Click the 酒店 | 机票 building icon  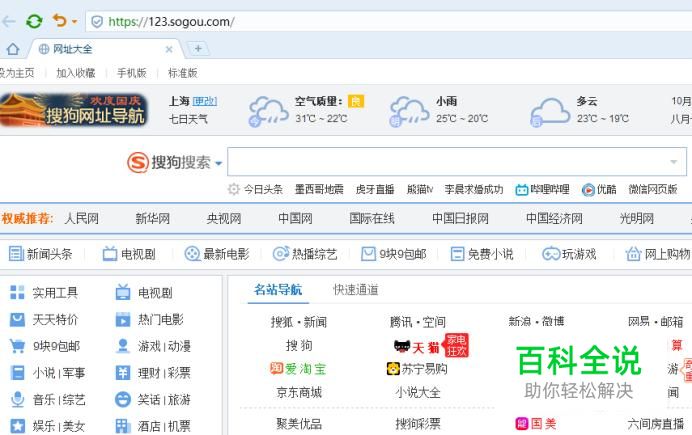pyautogui.click(x=123, y=426)
